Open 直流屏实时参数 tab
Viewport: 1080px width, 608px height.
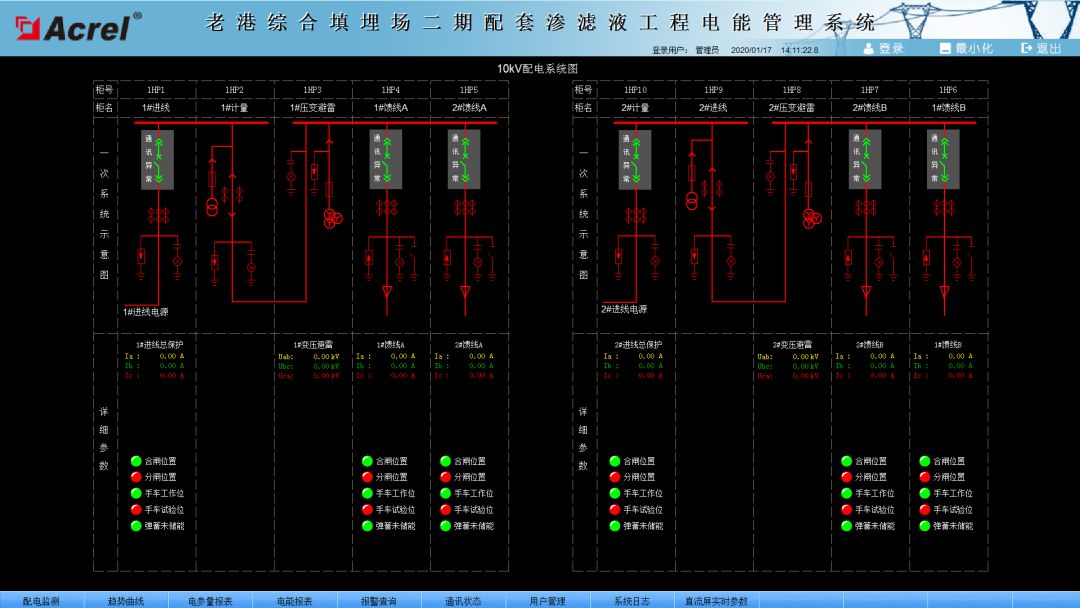tap(716, 600)
